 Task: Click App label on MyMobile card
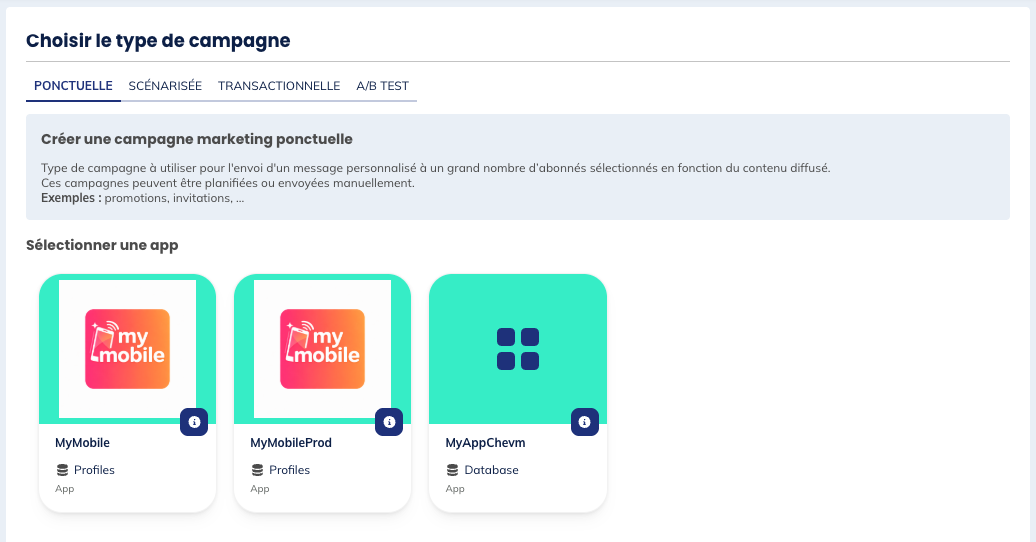click(x=65, y=489)
